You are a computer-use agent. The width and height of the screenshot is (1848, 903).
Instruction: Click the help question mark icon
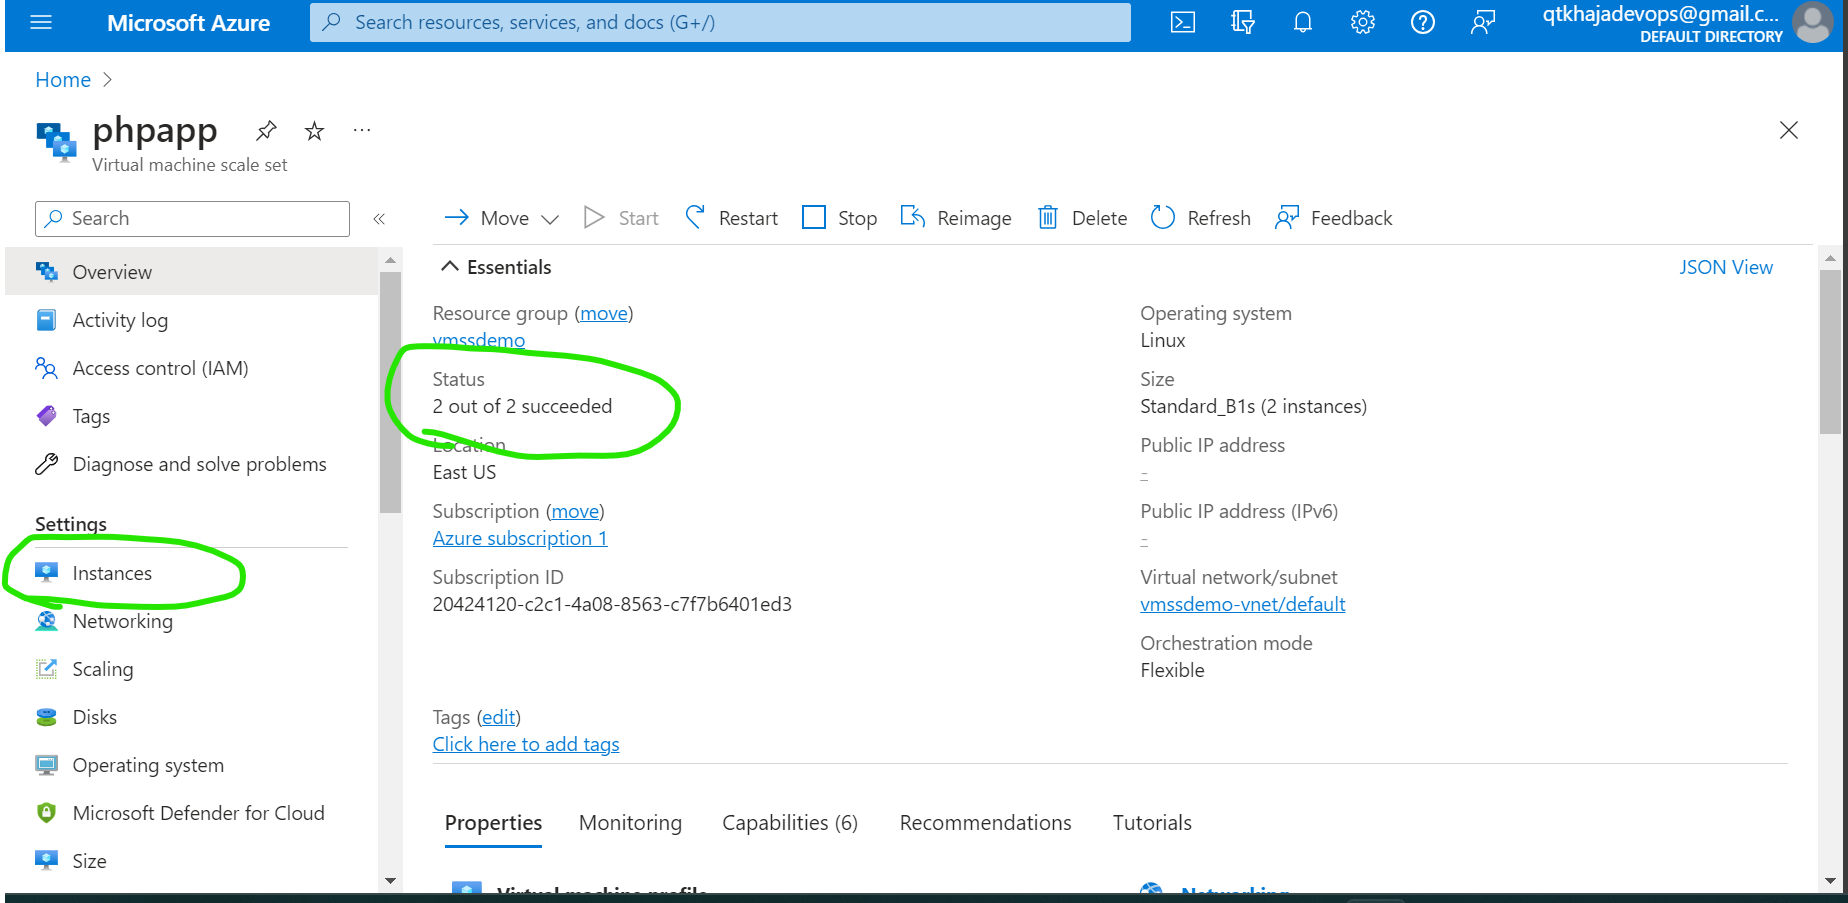[1422, 22]
